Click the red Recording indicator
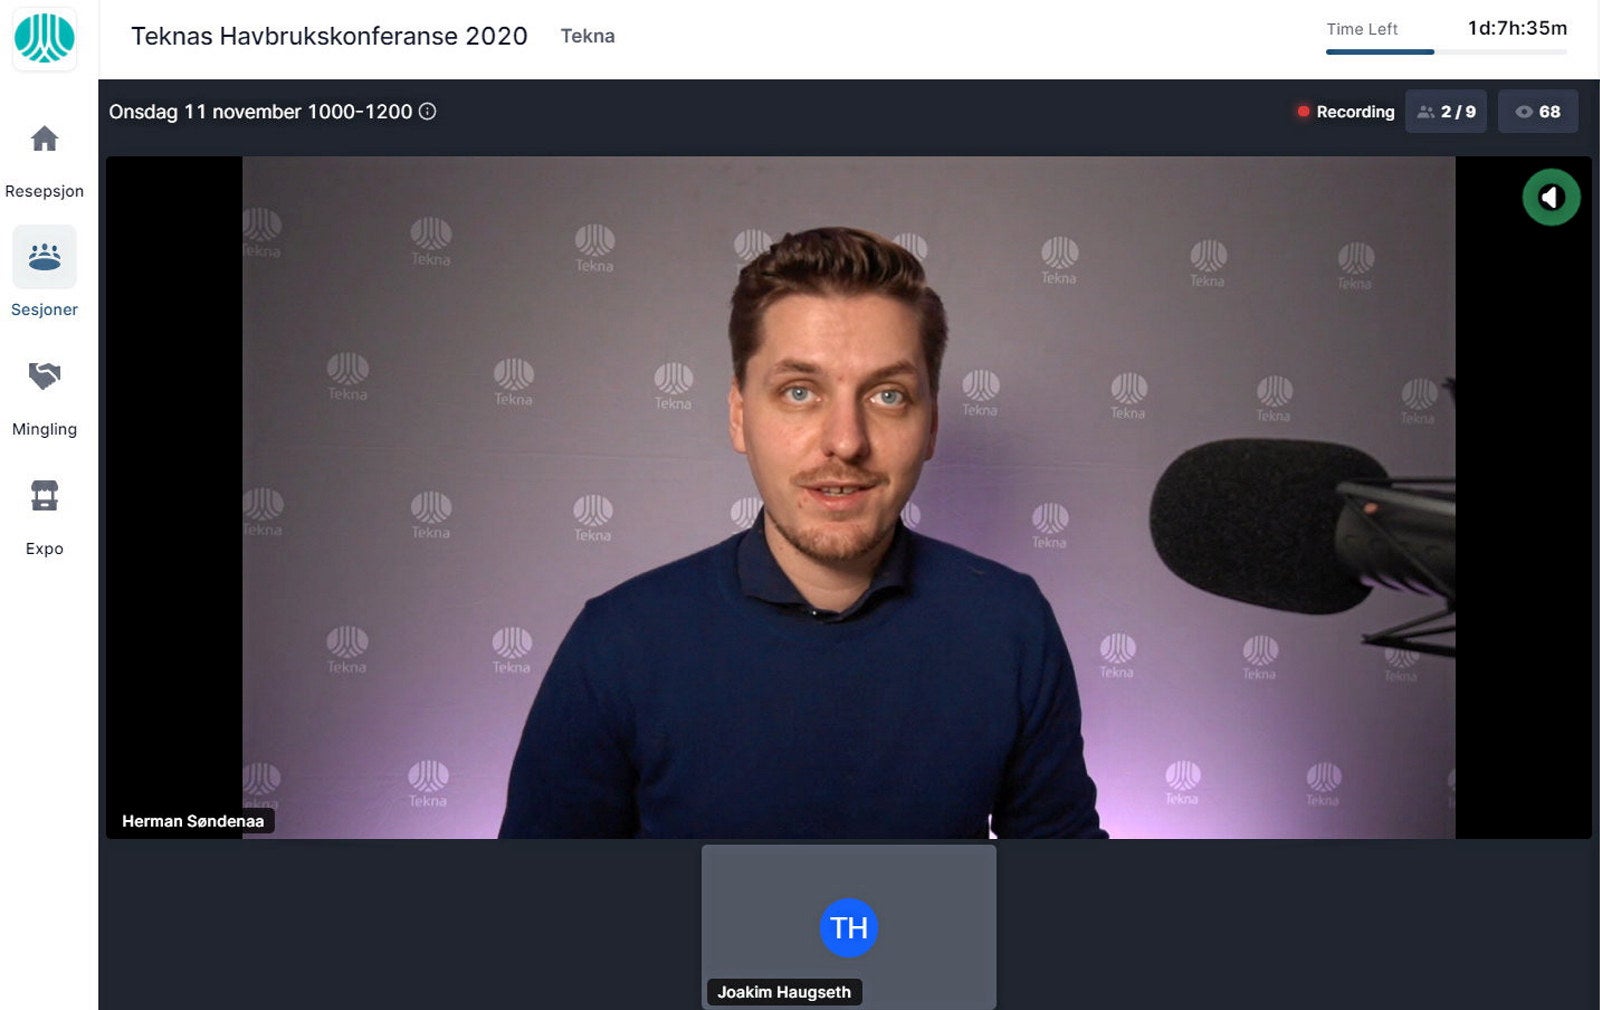The height and width of the screenshot is (1010, 1600). (1345, 111)
